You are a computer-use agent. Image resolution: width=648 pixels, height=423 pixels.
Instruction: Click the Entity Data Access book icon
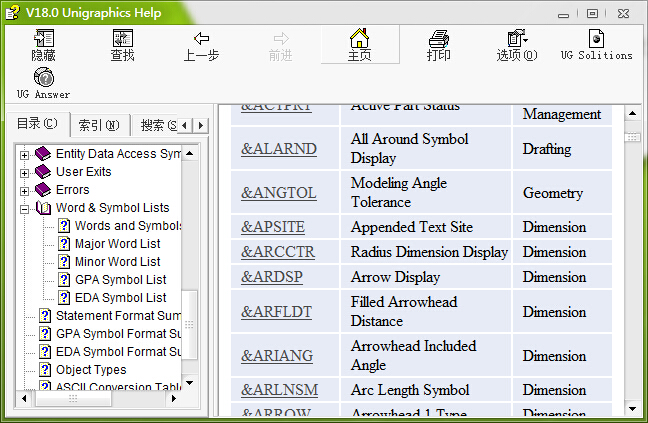click(43, 154)
